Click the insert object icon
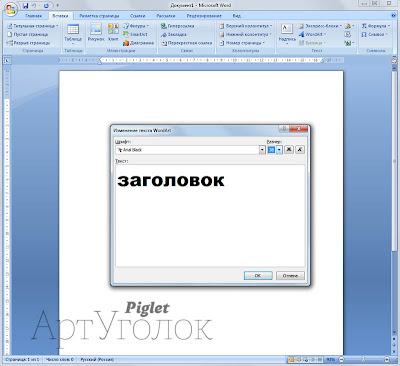Screen dimensions: 400x366 pos(349,43)
